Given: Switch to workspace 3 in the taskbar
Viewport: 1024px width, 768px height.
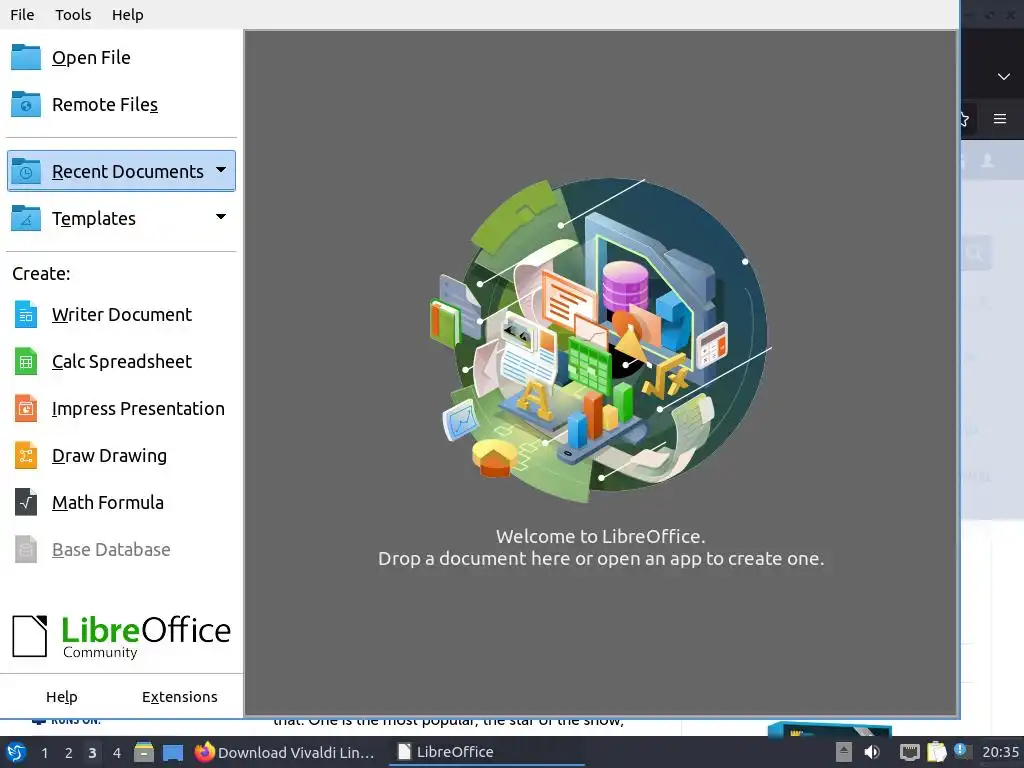Looking at the screenshot, I should point(92,753).
